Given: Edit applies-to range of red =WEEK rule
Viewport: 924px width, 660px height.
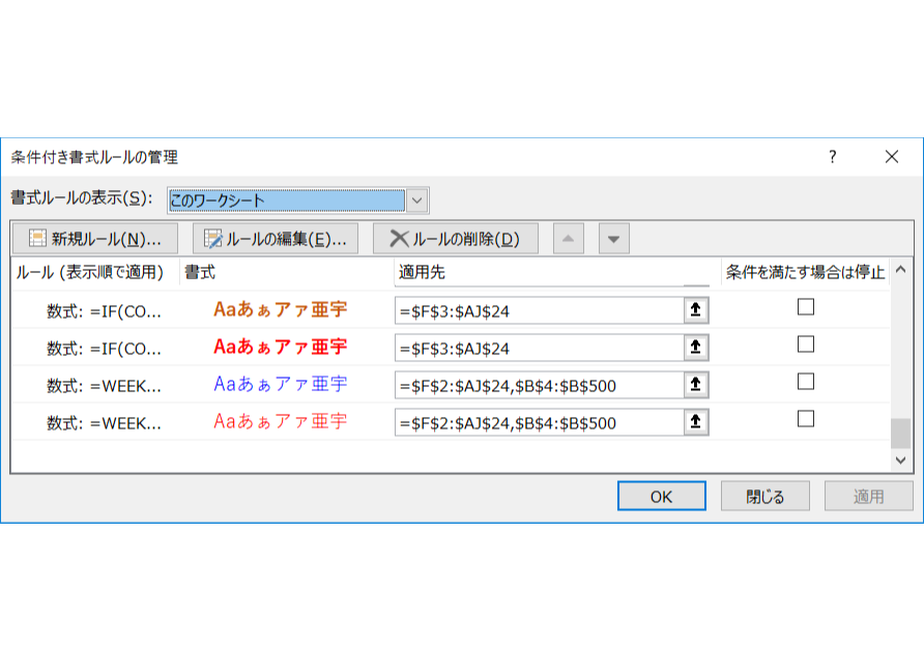Looking at the screenshot, I should (x=539, y=423).
